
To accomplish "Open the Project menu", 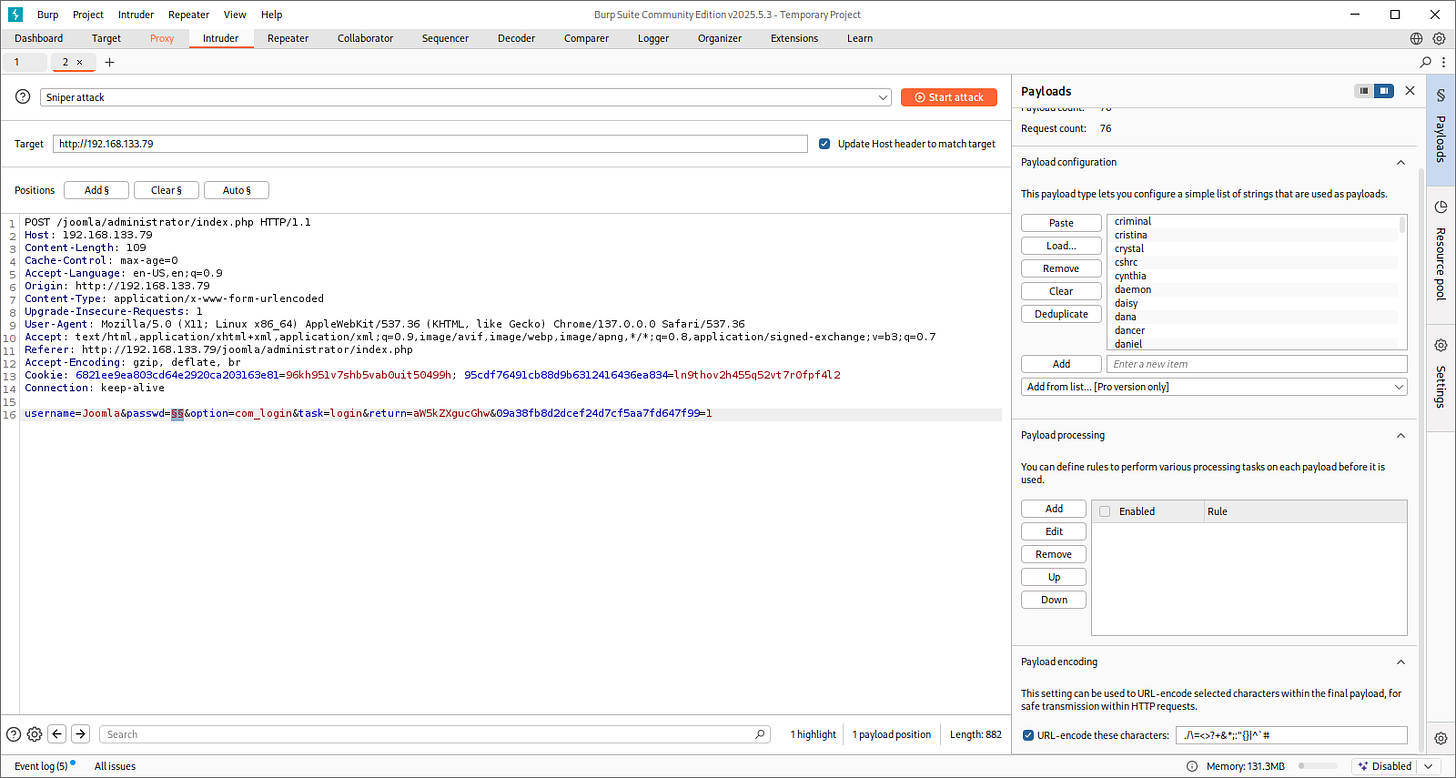I will click(87, 15).
